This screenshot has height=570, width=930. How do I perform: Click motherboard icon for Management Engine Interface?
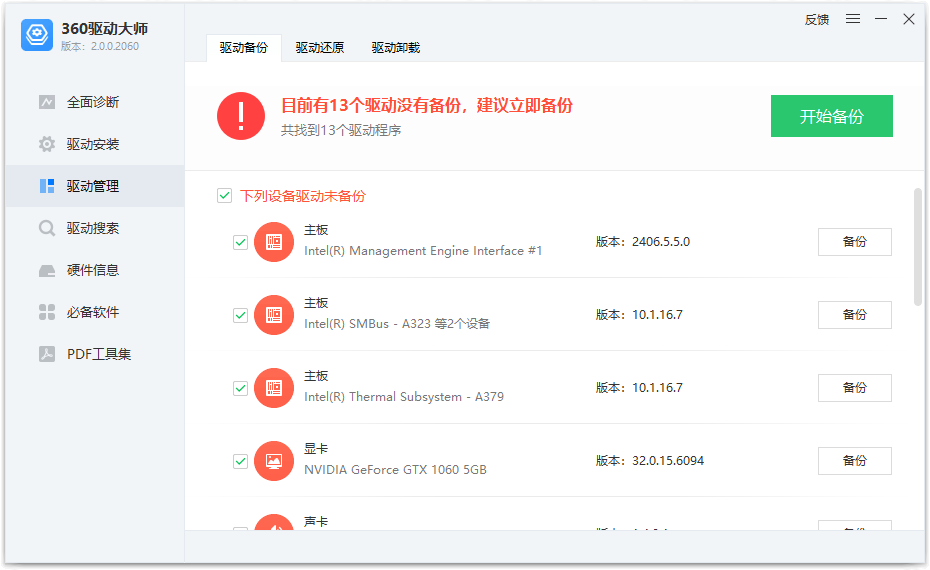(x=274, y=242)
